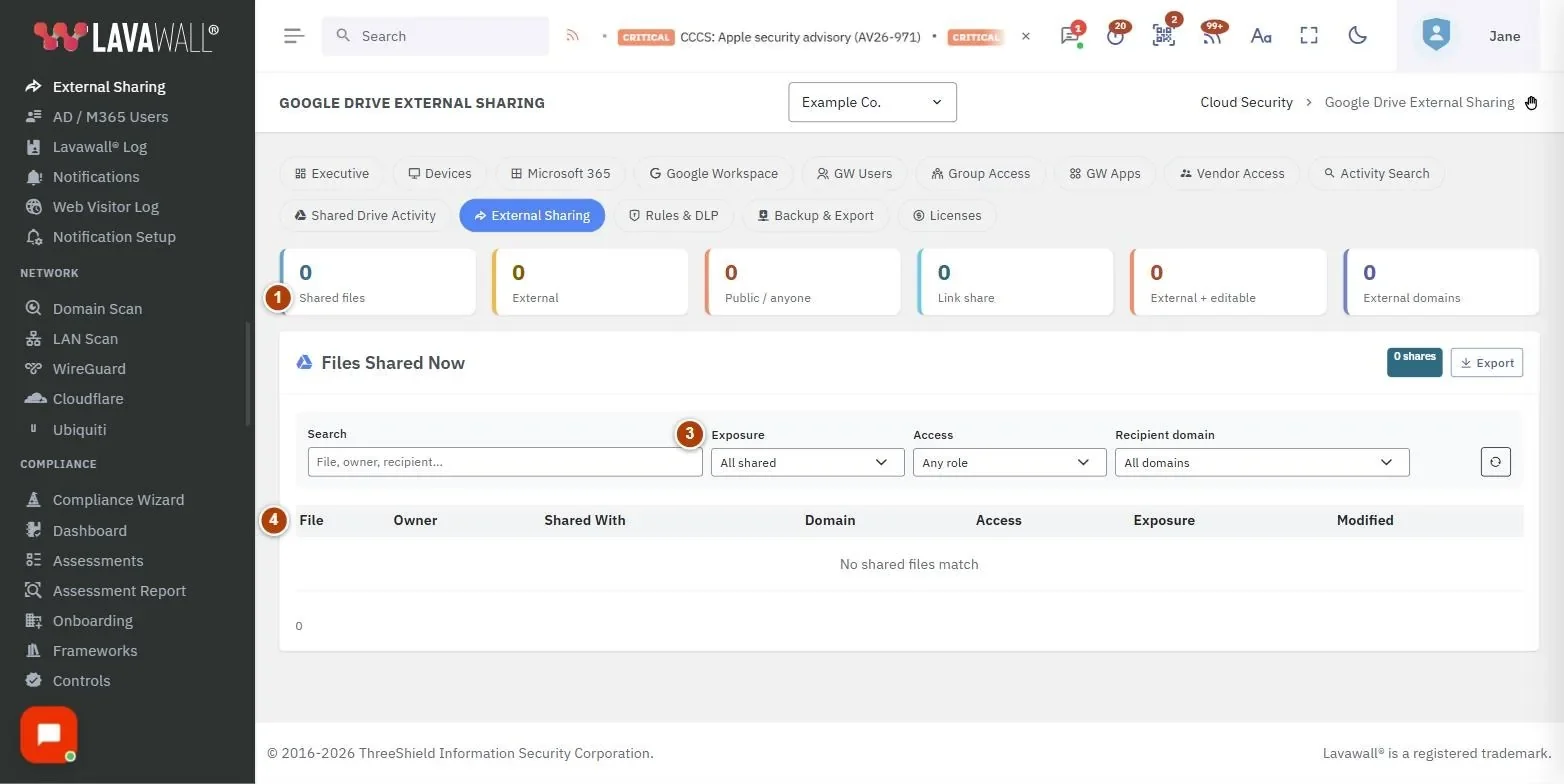The height and width of the screenshot is (784, 1564).
Task: Switch to the Microsoft 365 tab
Action: 560,173
